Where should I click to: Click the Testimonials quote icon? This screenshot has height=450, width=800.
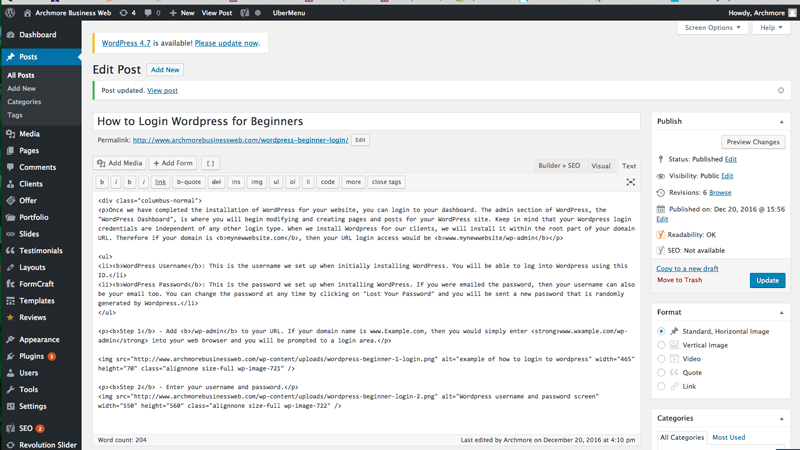tap(10, 251)
